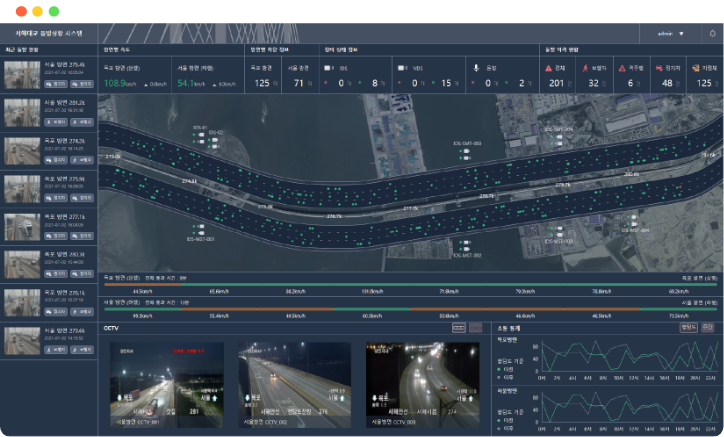The width and height of the screenshot is (724, 437).
Task: Click the notification bell icon
Action: pos(712,33)
